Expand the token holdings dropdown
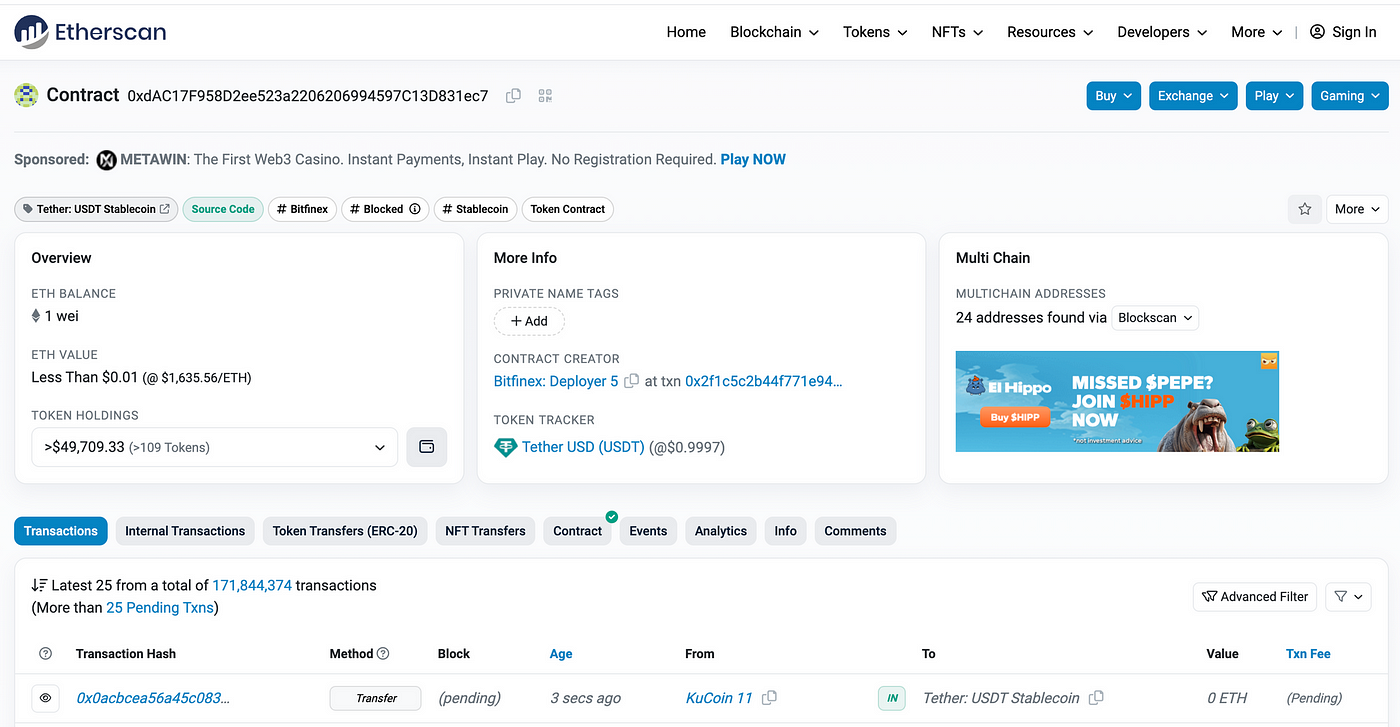Image resolution: width=1400 pixels, height=727 pixels. point(215,447)
